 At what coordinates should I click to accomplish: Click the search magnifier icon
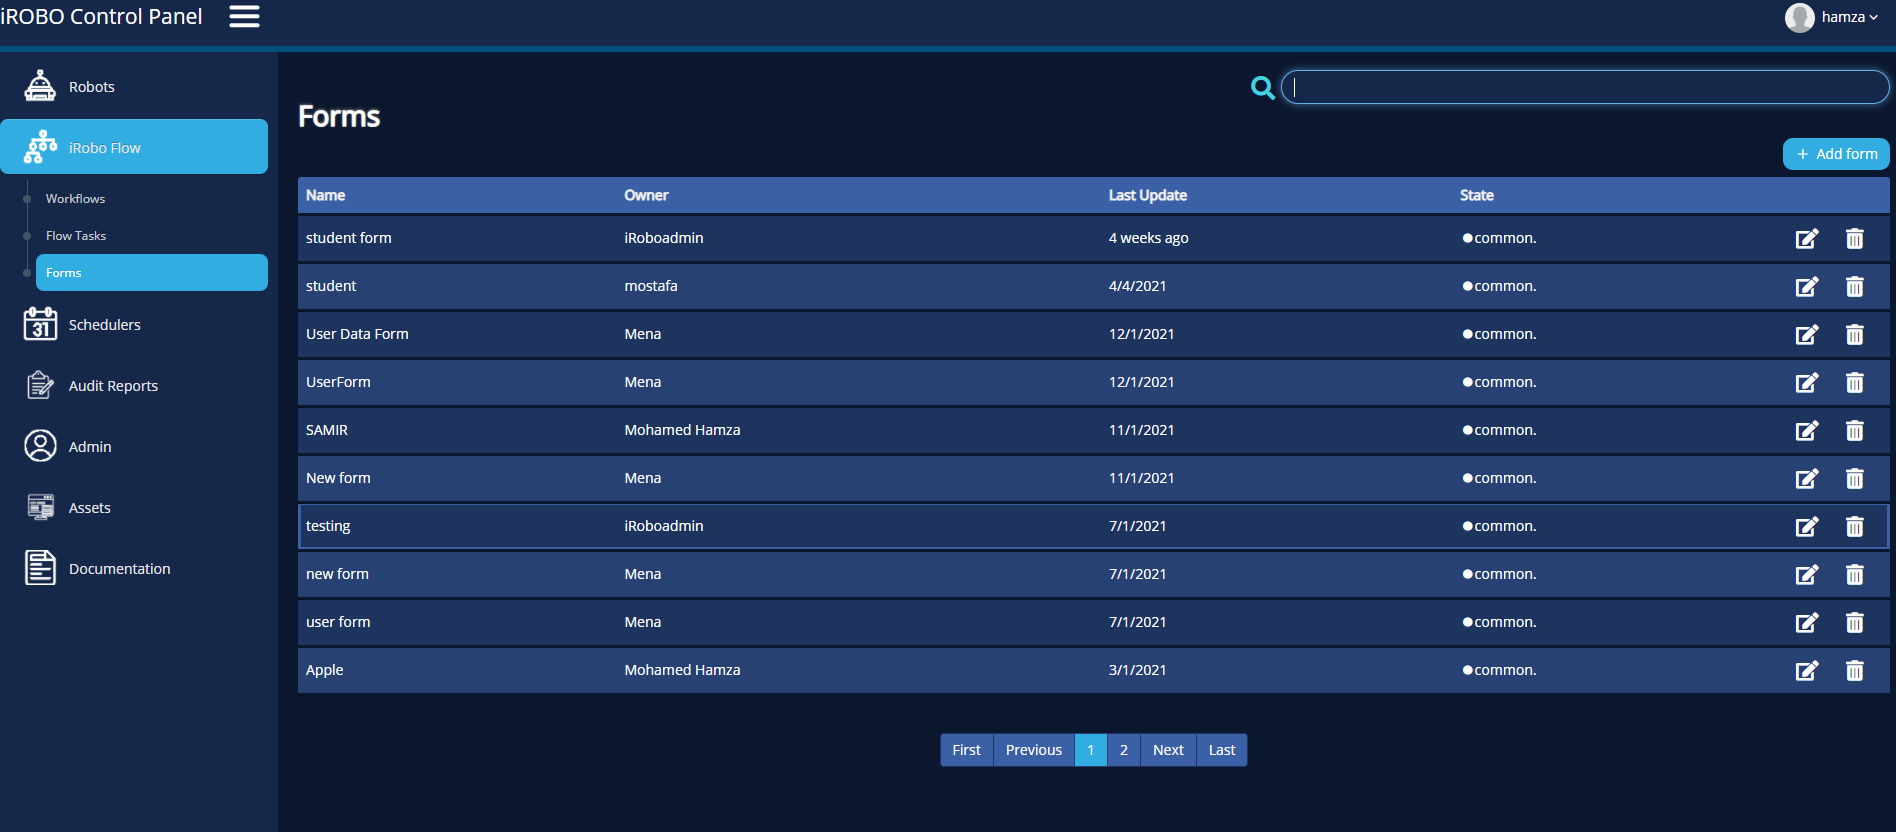coord(1262,88)
